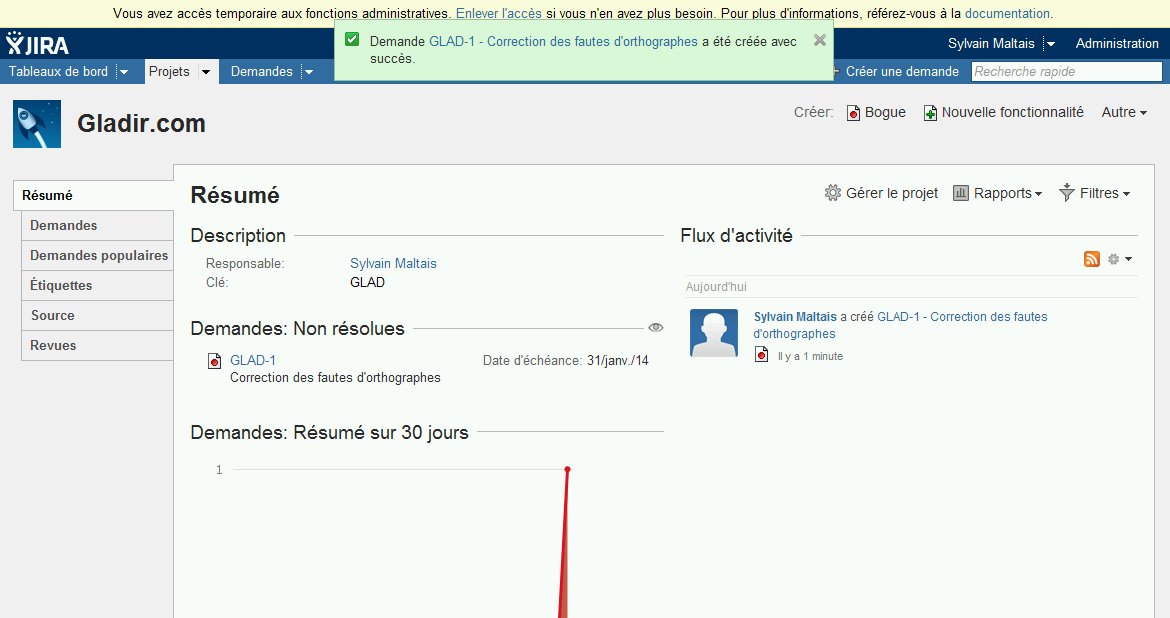Click the Nouvelle fonctionnalité create link
This screenshot has width=1170, height=618.
(x=1013, y=113)
